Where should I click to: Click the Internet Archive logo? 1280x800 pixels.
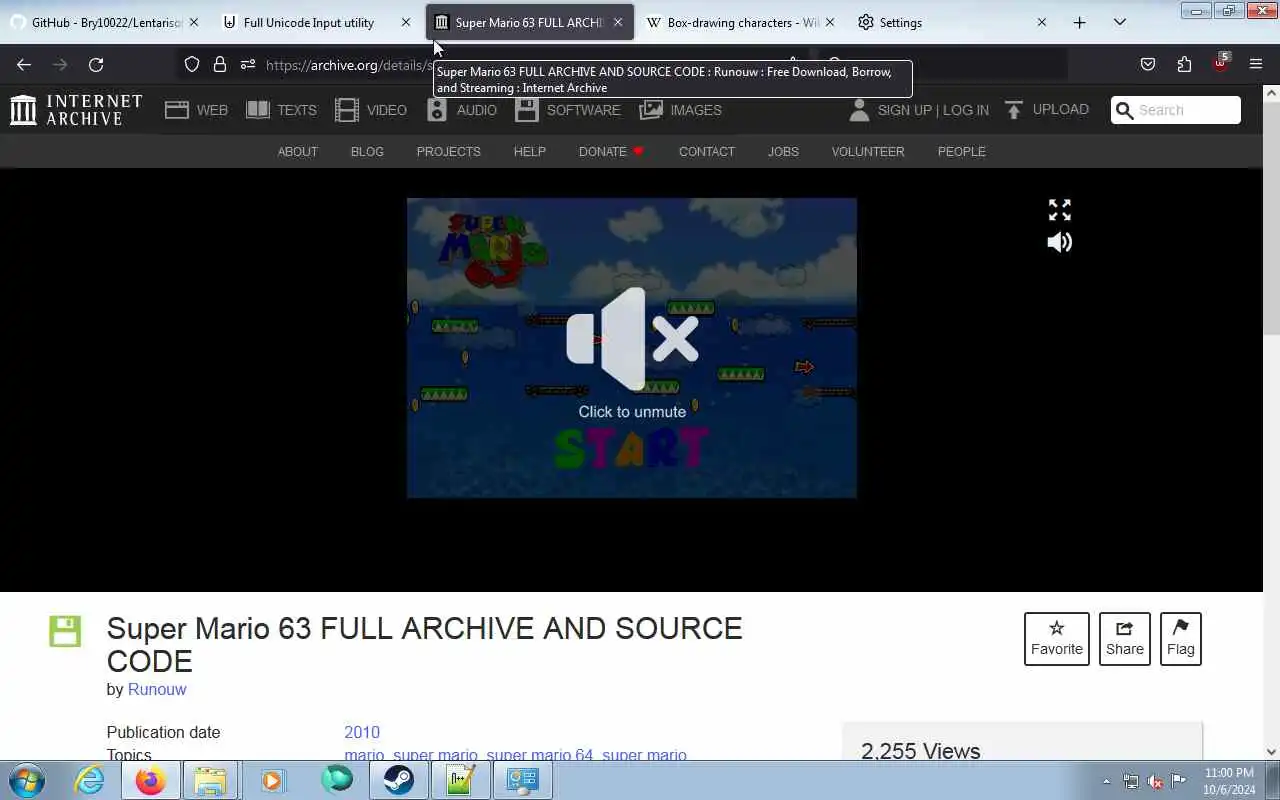tap(76, 110)
